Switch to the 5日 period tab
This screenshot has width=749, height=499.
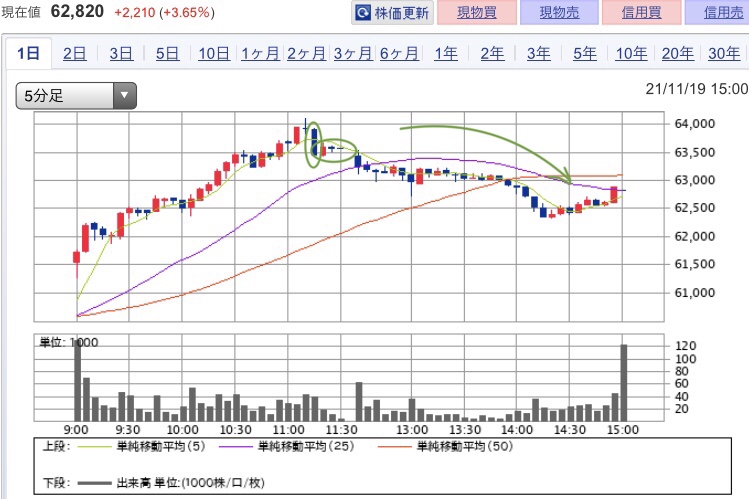point(168,53)
